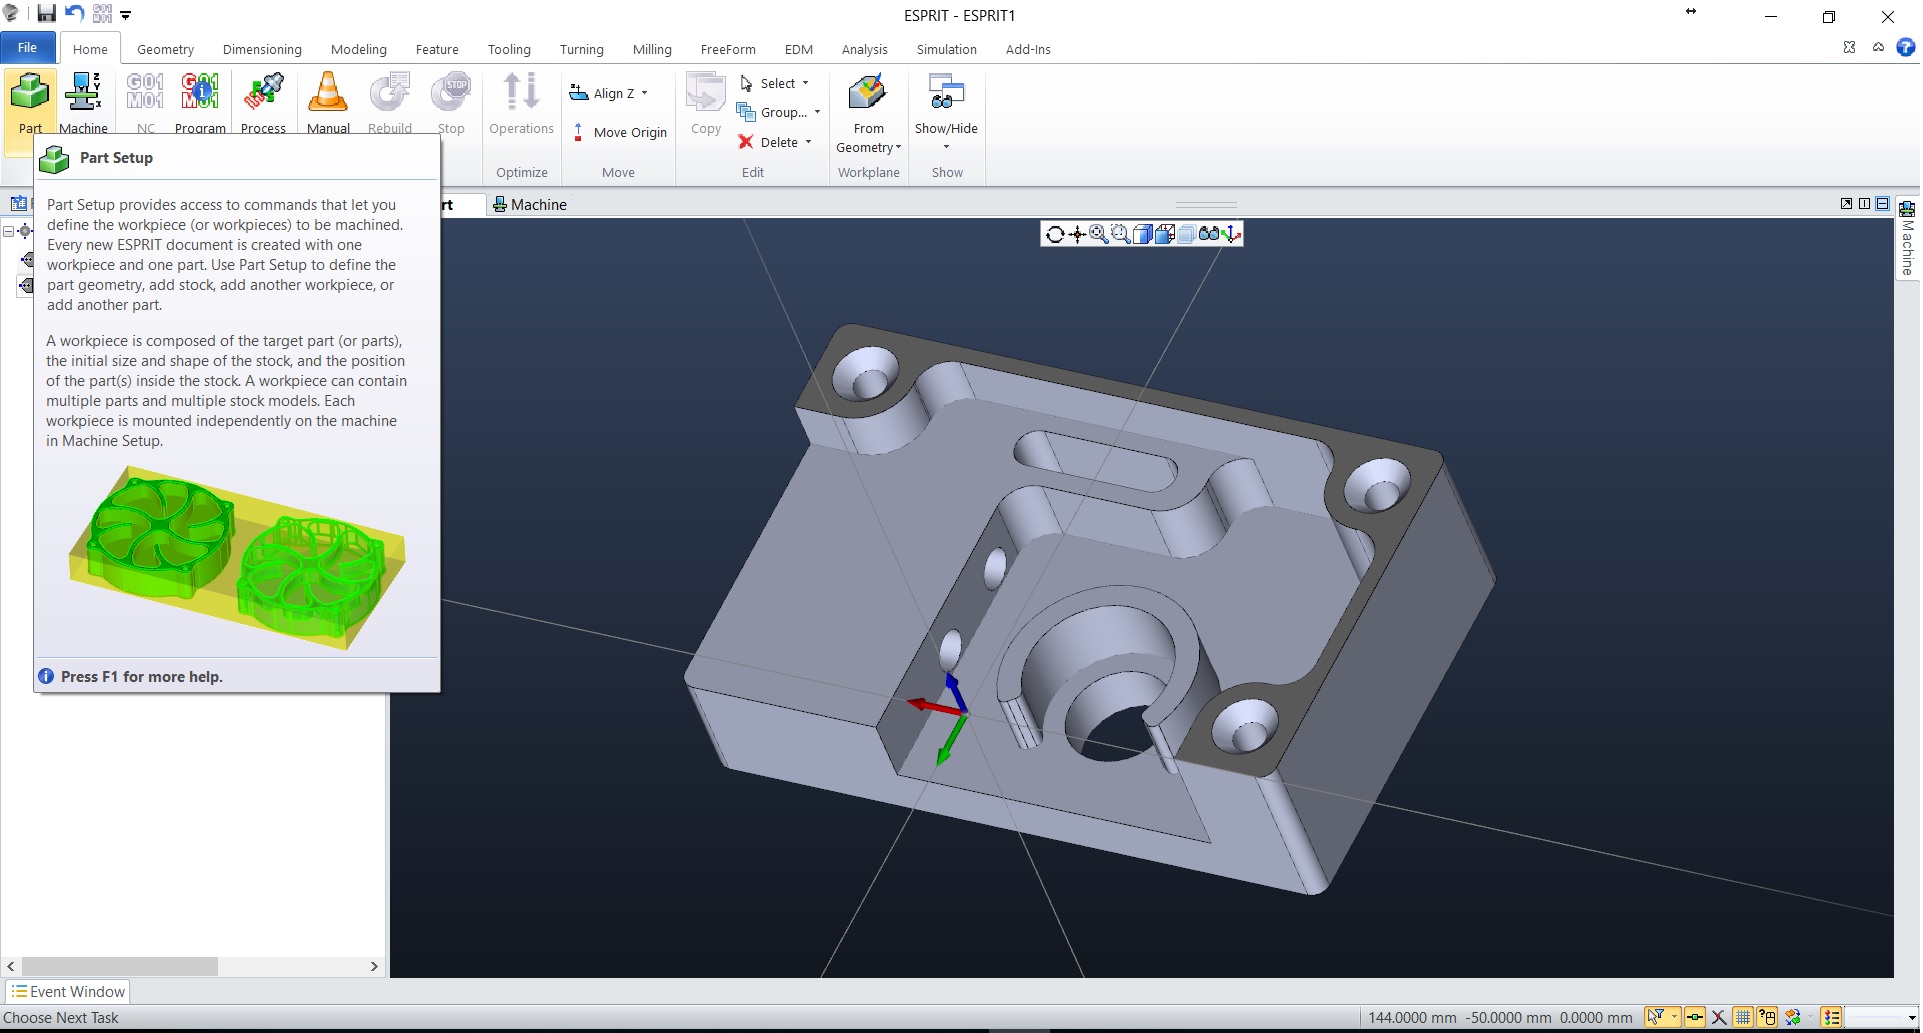The width and height of the screenshot is (1923, 1033).
Task: Switch to the Analysis tab
Action: click(x=864, y=49)
